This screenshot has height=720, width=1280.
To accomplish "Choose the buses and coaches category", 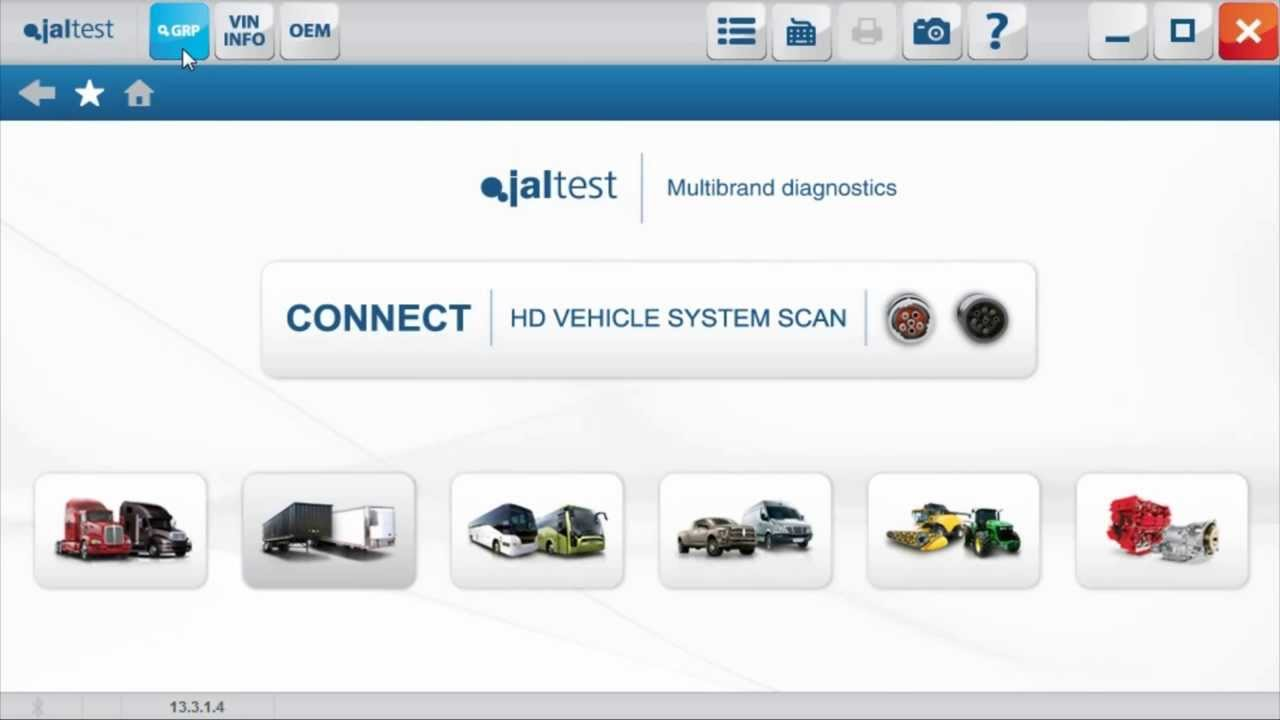I will tap(537, 529).
